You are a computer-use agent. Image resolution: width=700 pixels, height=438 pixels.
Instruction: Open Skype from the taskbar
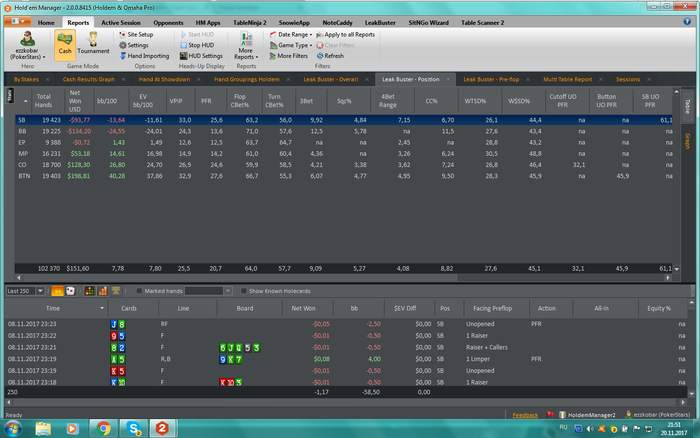[x=133, y=429]
